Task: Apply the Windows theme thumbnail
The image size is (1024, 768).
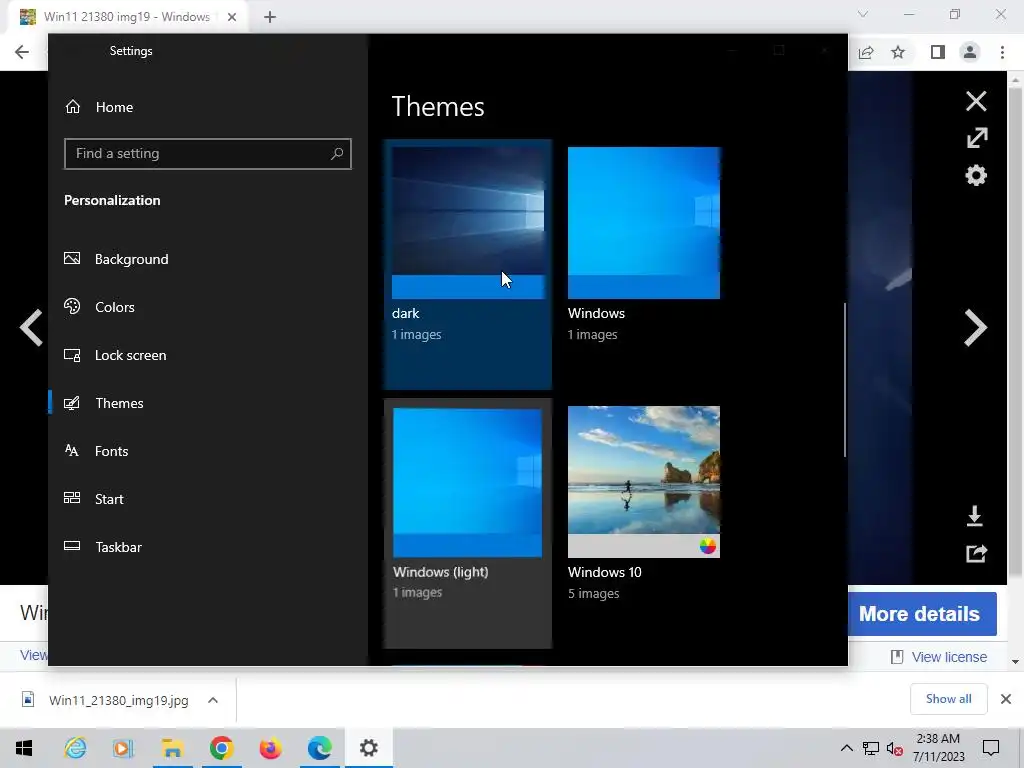Action: coord(644,223)
